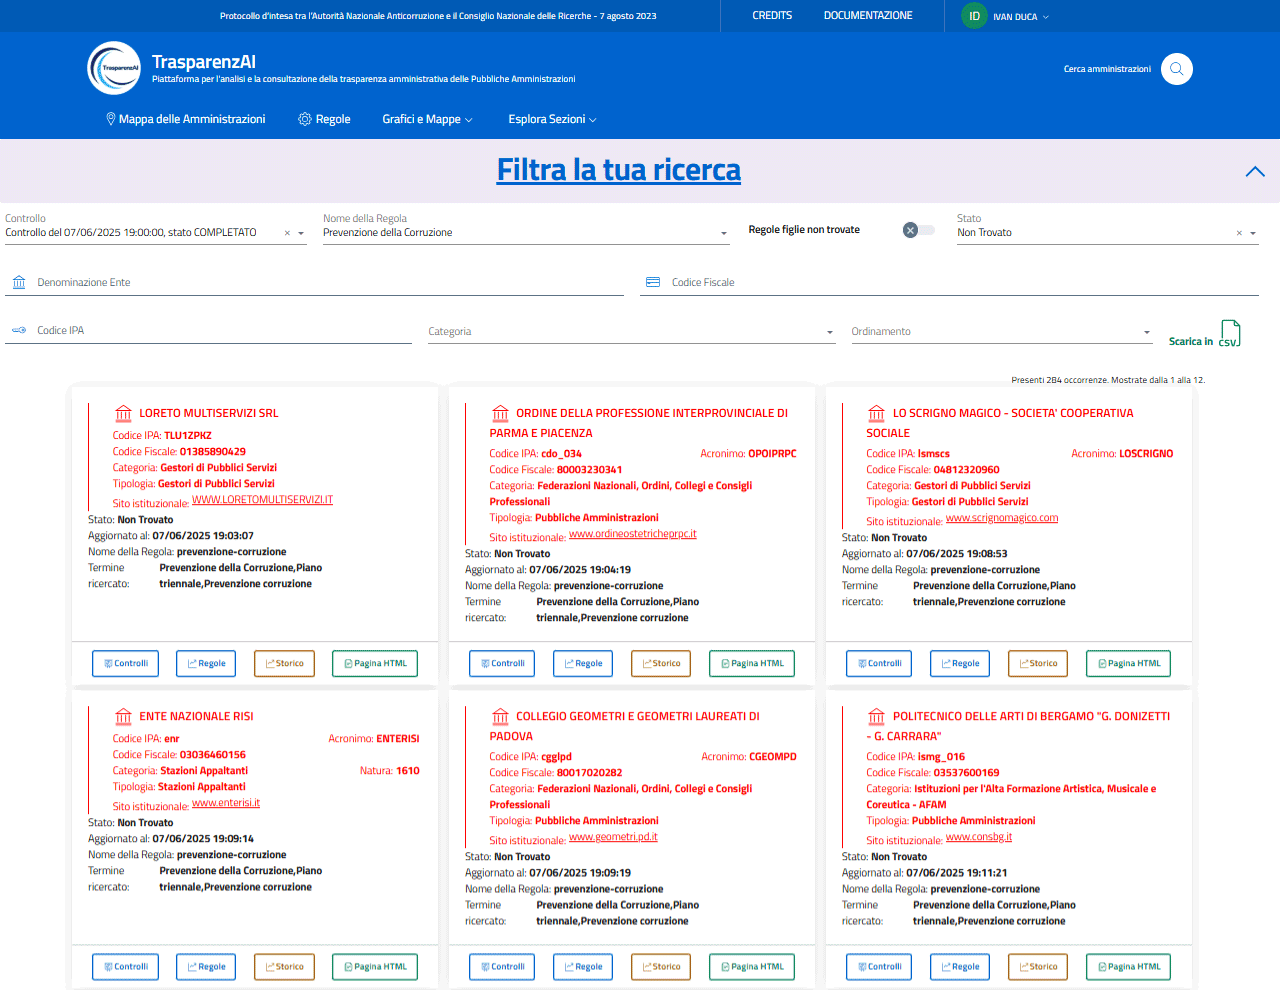This screenshot has width=1280, height=990.
Task: Click Controlli button on ORDINE DELLA PROFESSIONE card
Action: 502,664
